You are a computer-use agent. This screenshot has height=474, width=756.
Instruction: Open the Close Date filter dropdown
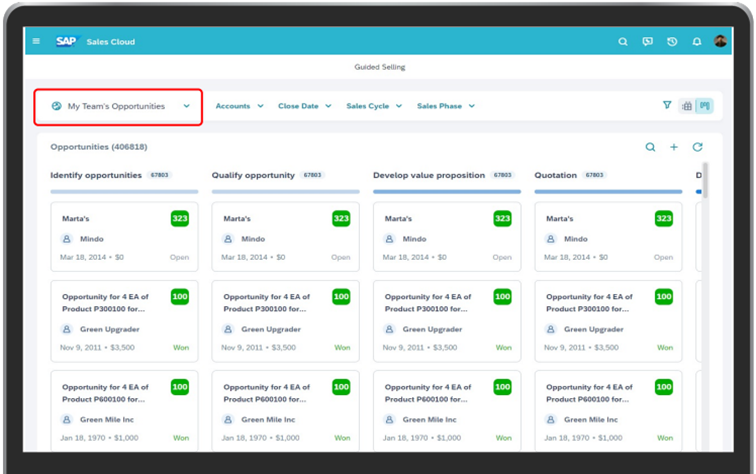[x=303, y=106]
